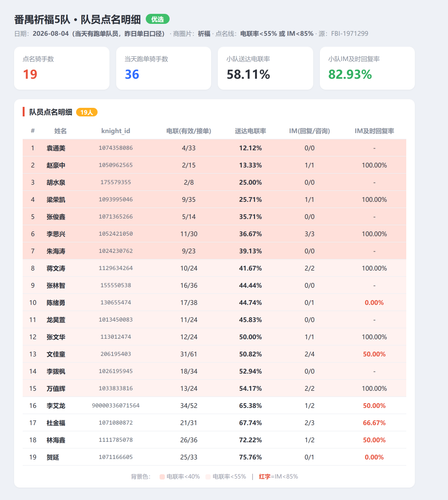Screen dimensions: 448x500
Task: Click knight id 1129634264
Action: (x=116, y=268)
